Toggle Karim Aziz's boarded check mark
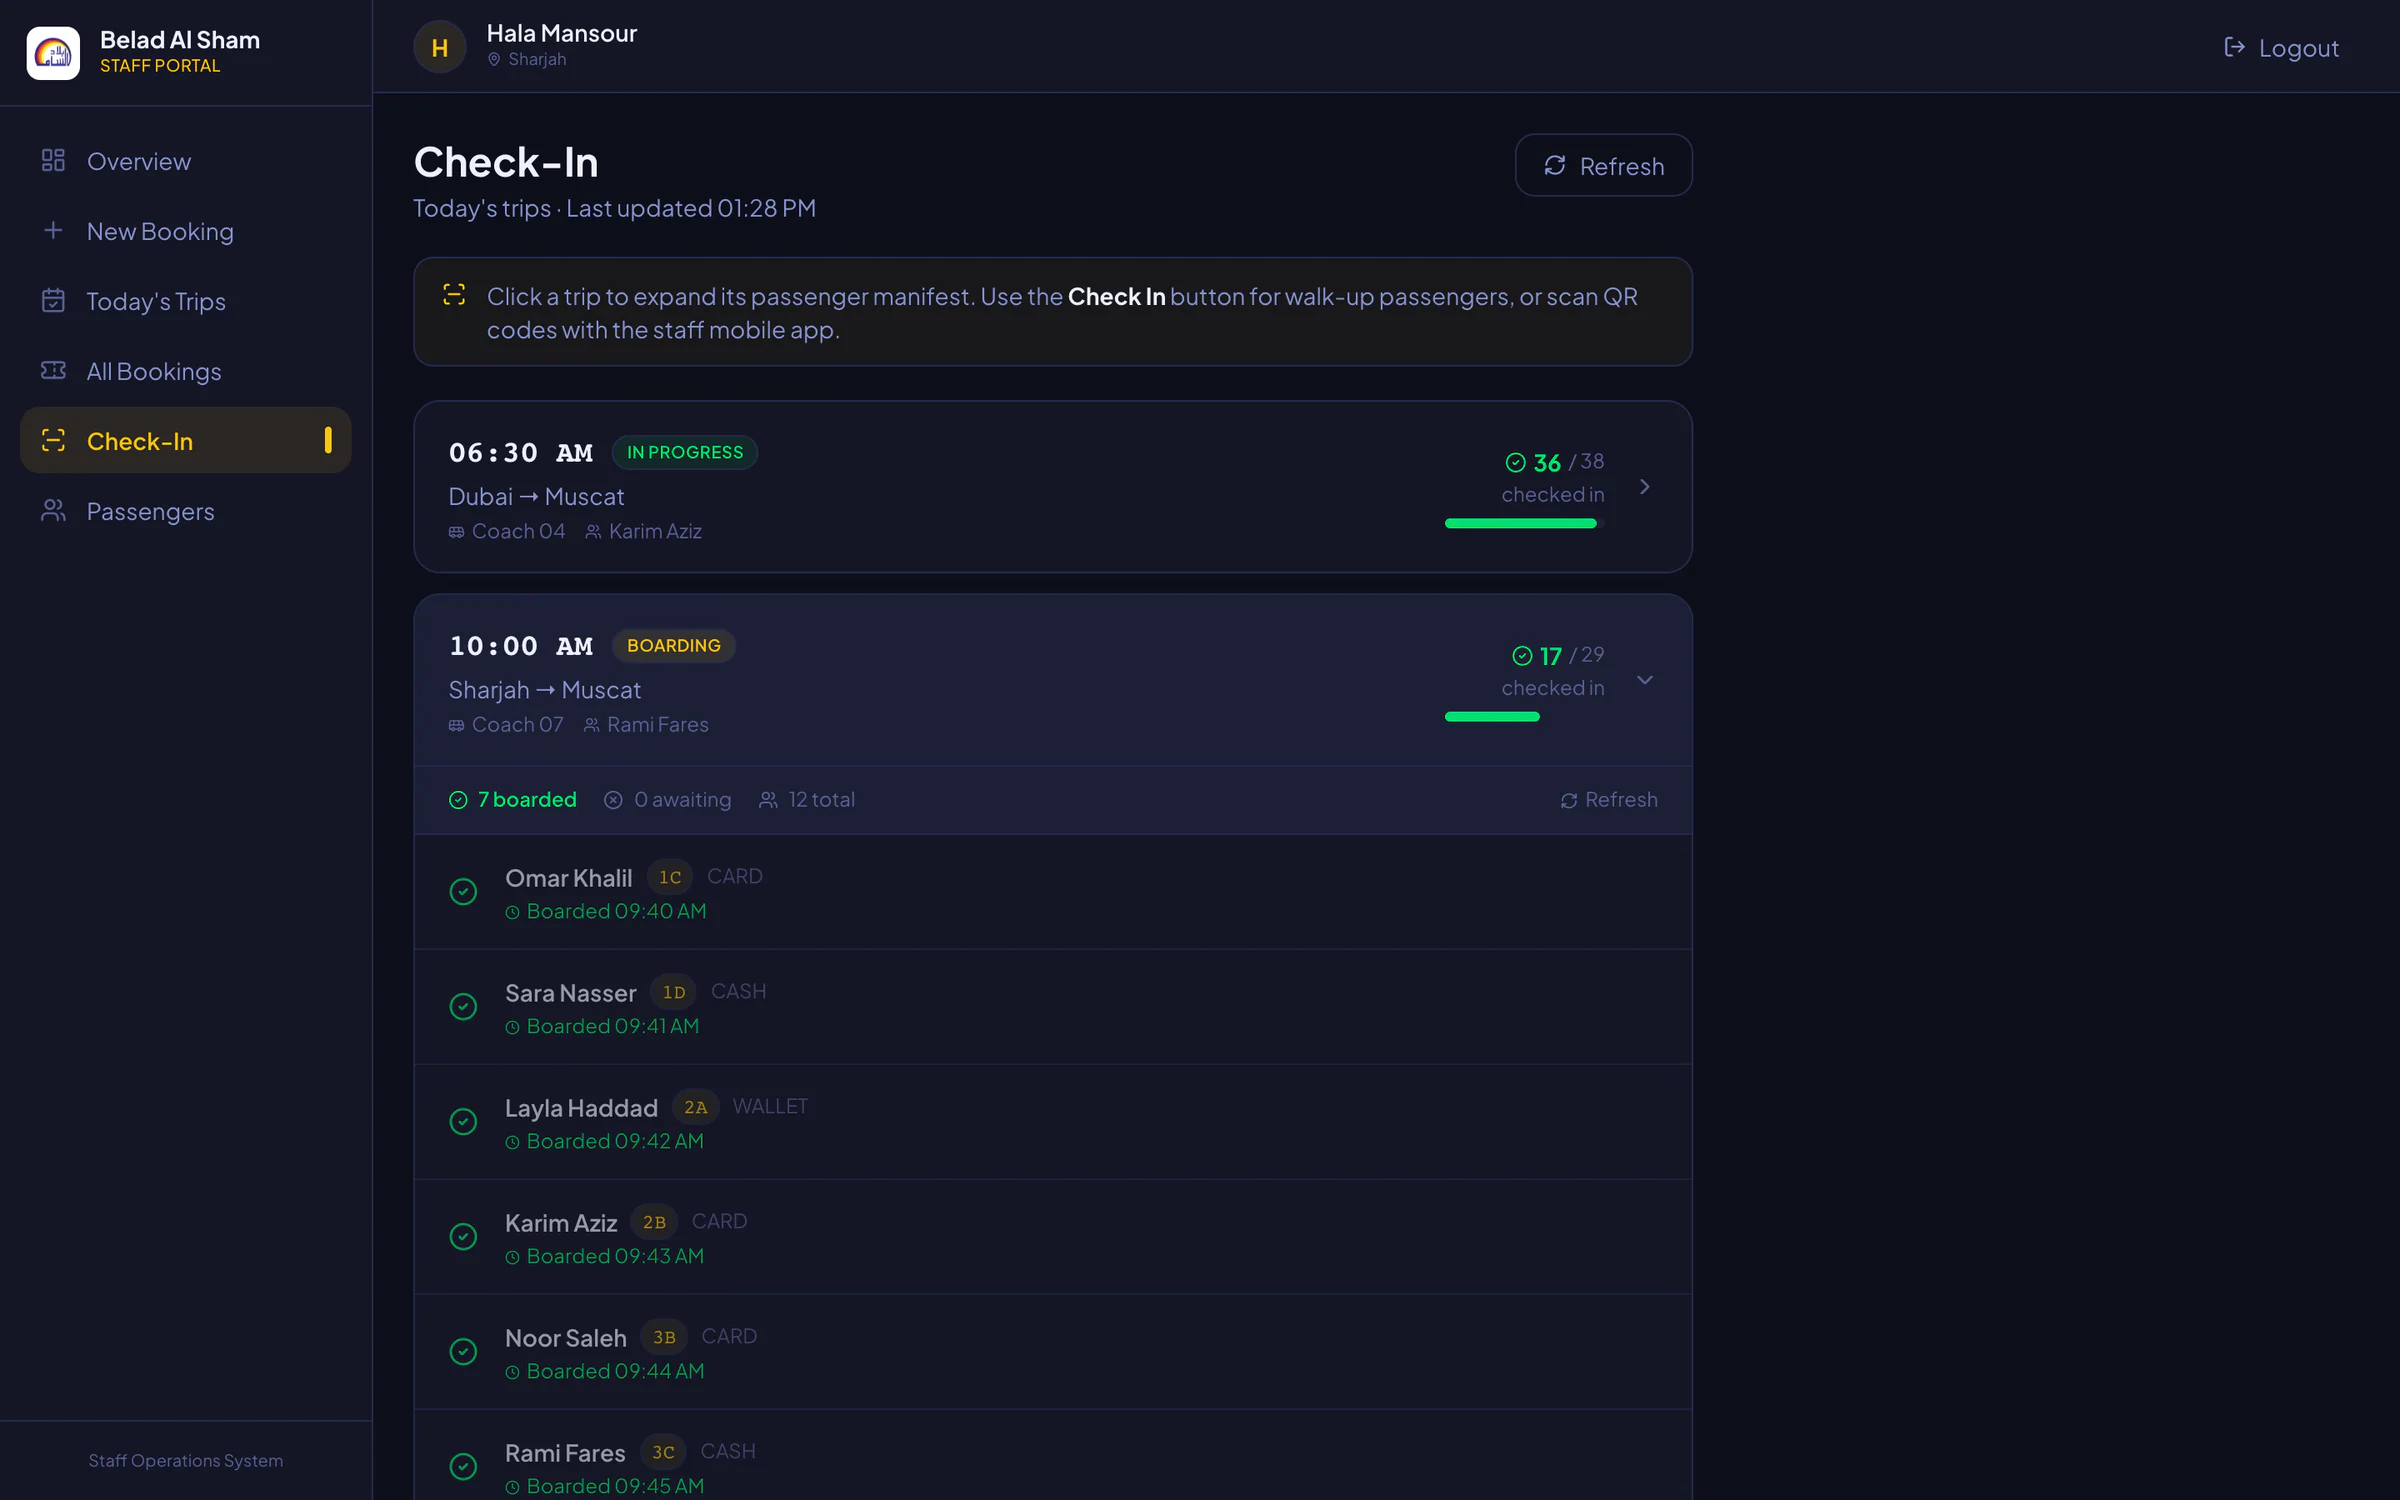The height and width of the screenshot is (1500, 2400). point(463,1237)
